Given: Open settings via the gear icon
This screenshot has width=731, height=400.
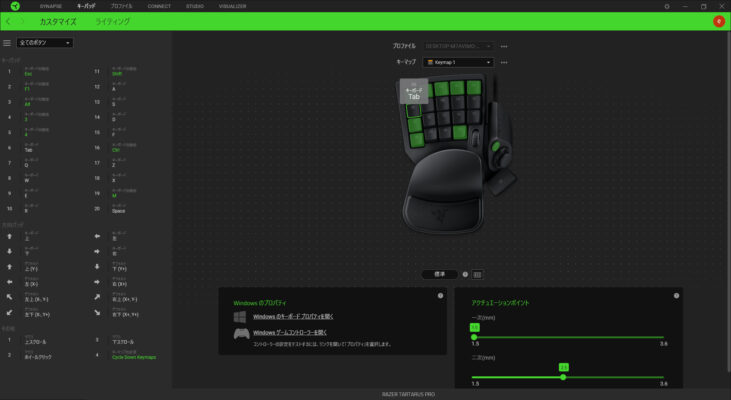Looking at the screenshot, I should tap(667, 7).
